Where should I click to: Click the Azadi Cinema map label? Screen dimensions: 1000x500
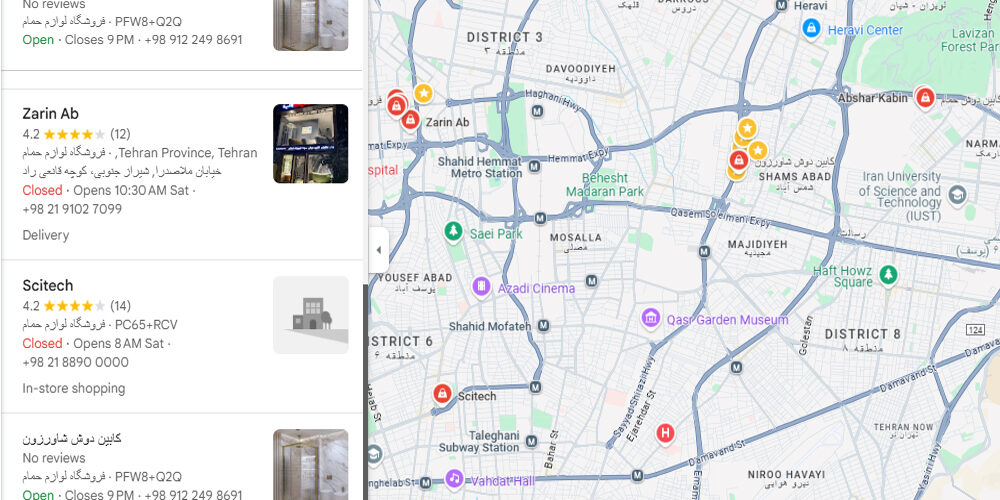536,288
